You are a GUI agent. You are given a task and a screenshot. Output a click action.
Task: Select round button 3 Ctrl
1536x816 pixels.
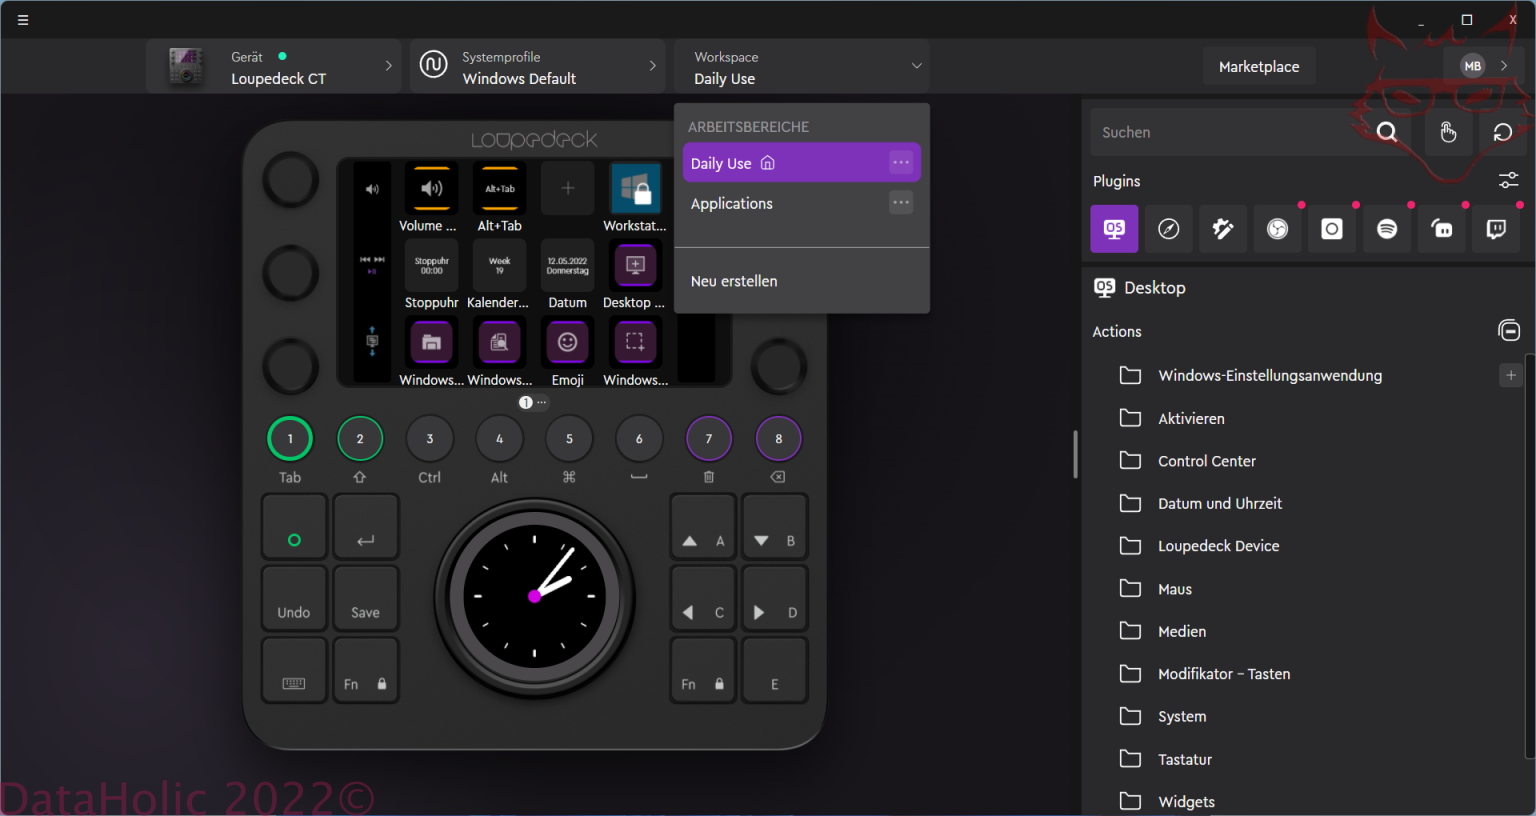[x=430, y=438]
